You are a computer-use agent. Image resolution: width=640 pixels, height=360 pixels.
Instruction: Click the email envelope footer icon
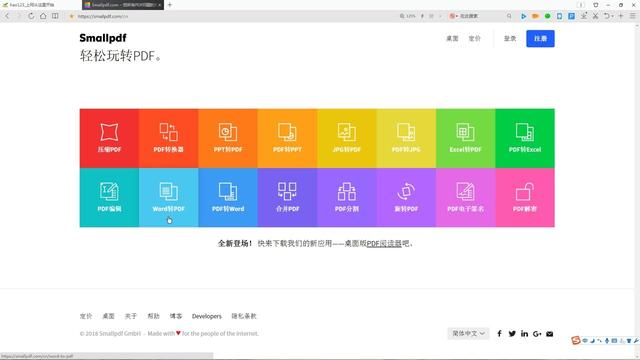[x=550, y=333]
